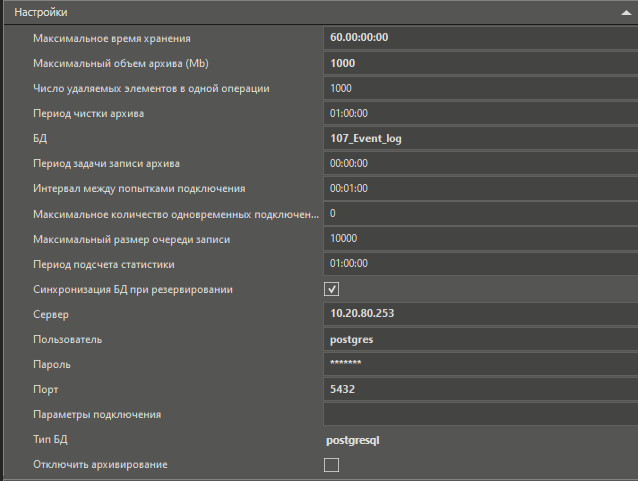
Task: Click the Тип БД value postgresql
Action: tap(353, 440)
